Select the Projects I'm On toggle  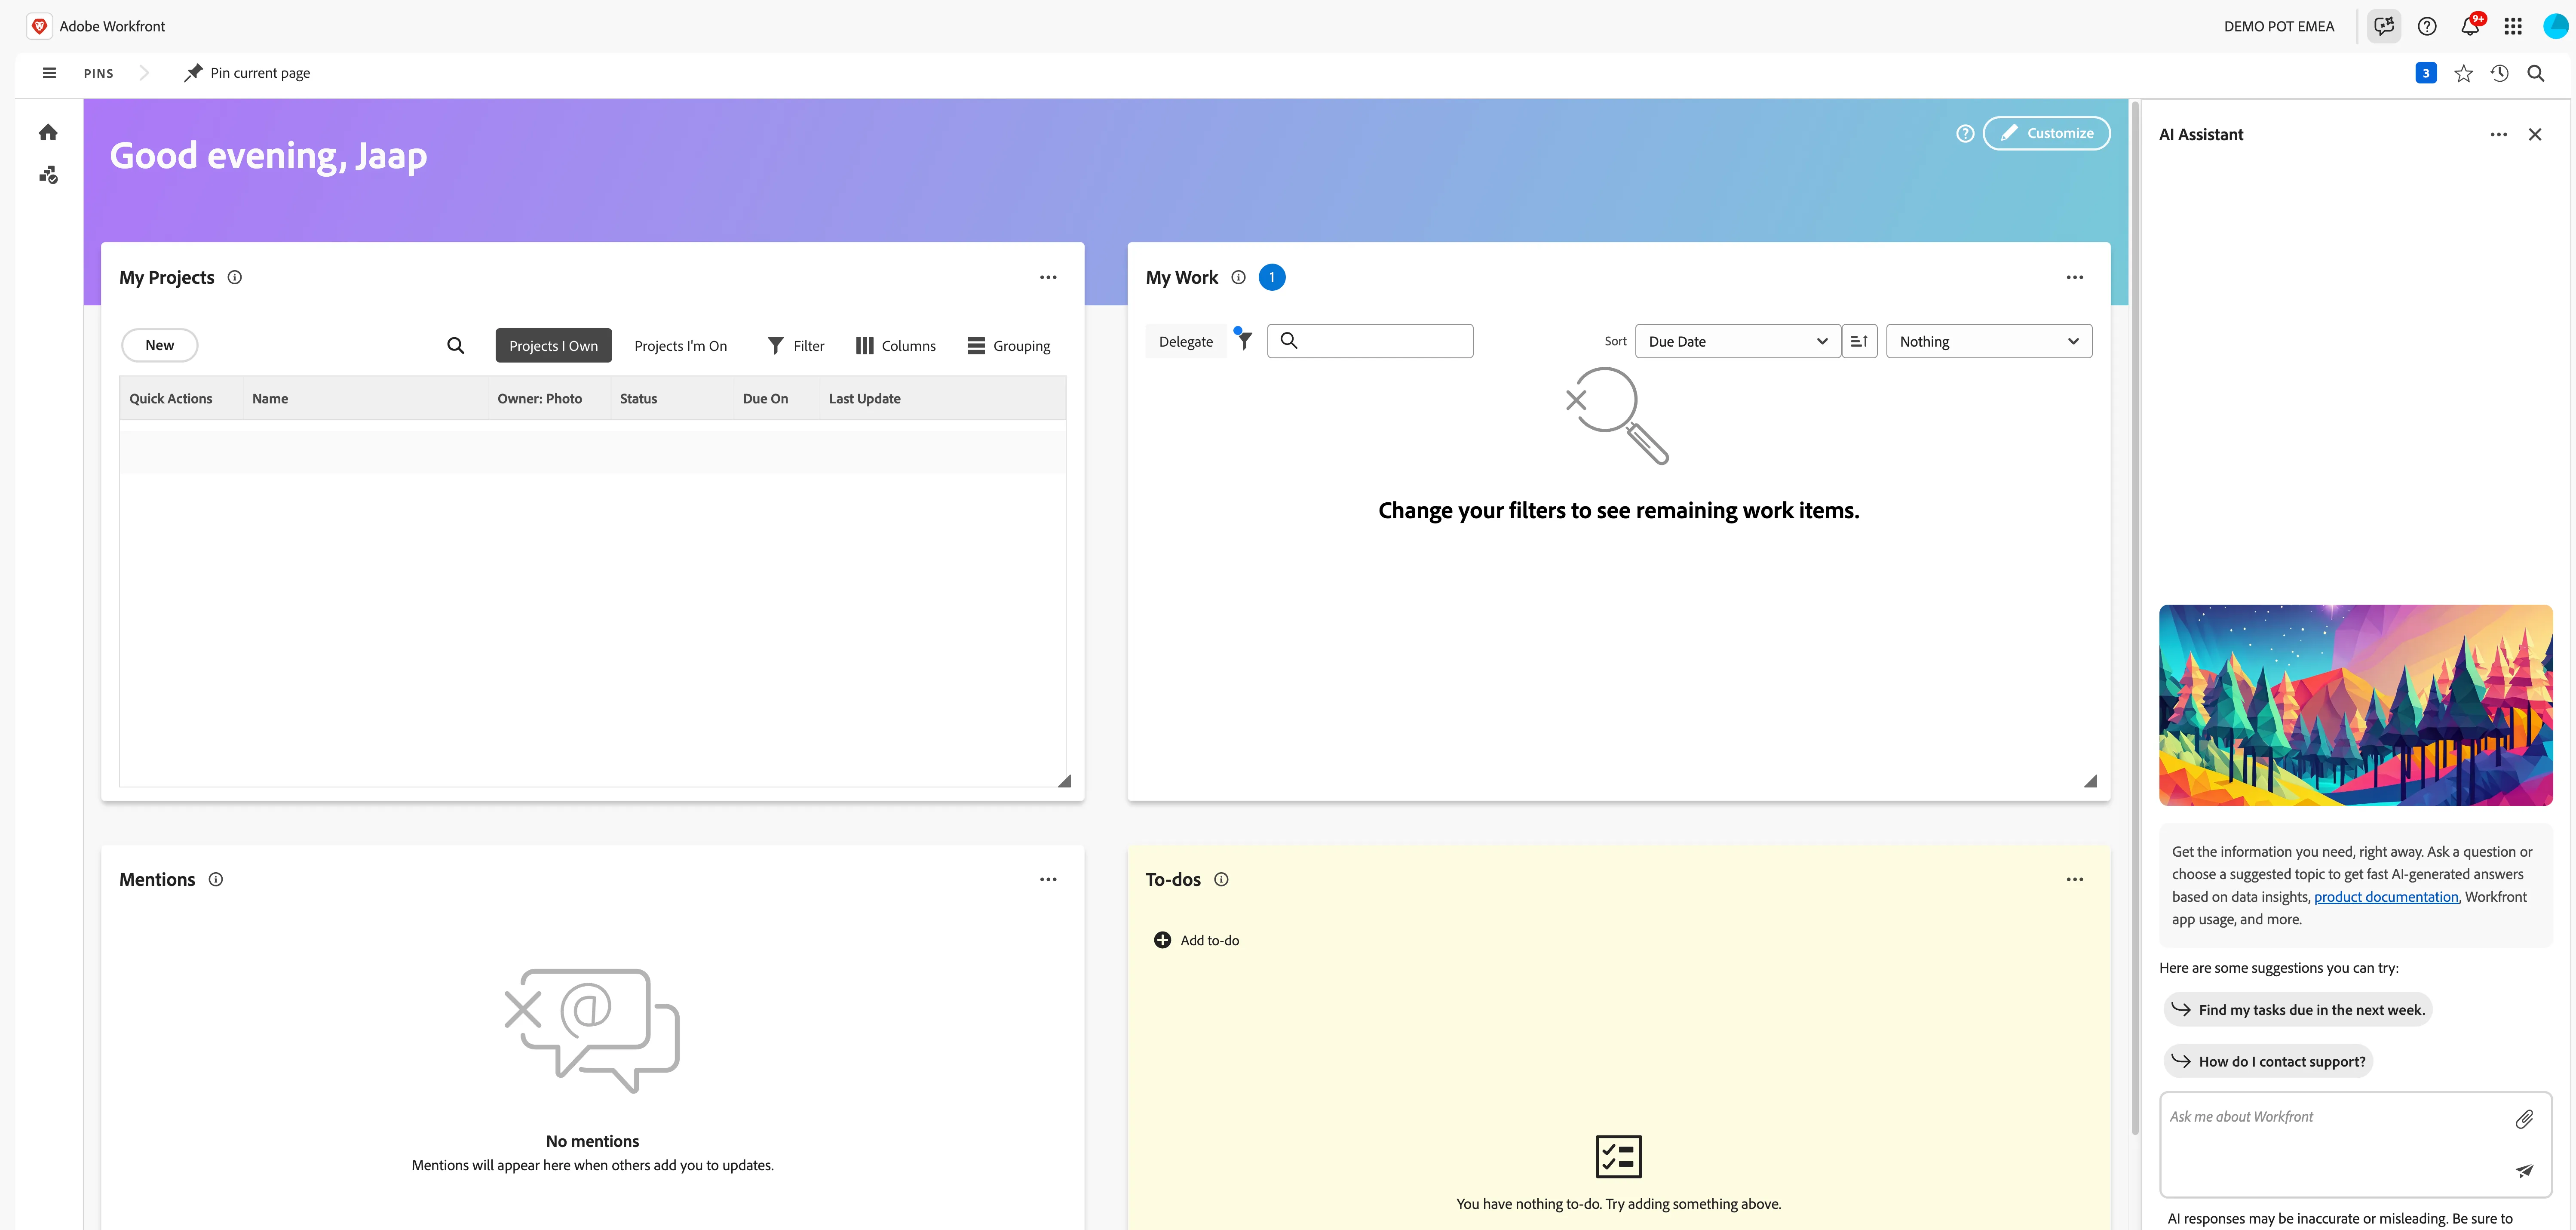[x=680, y=346]
